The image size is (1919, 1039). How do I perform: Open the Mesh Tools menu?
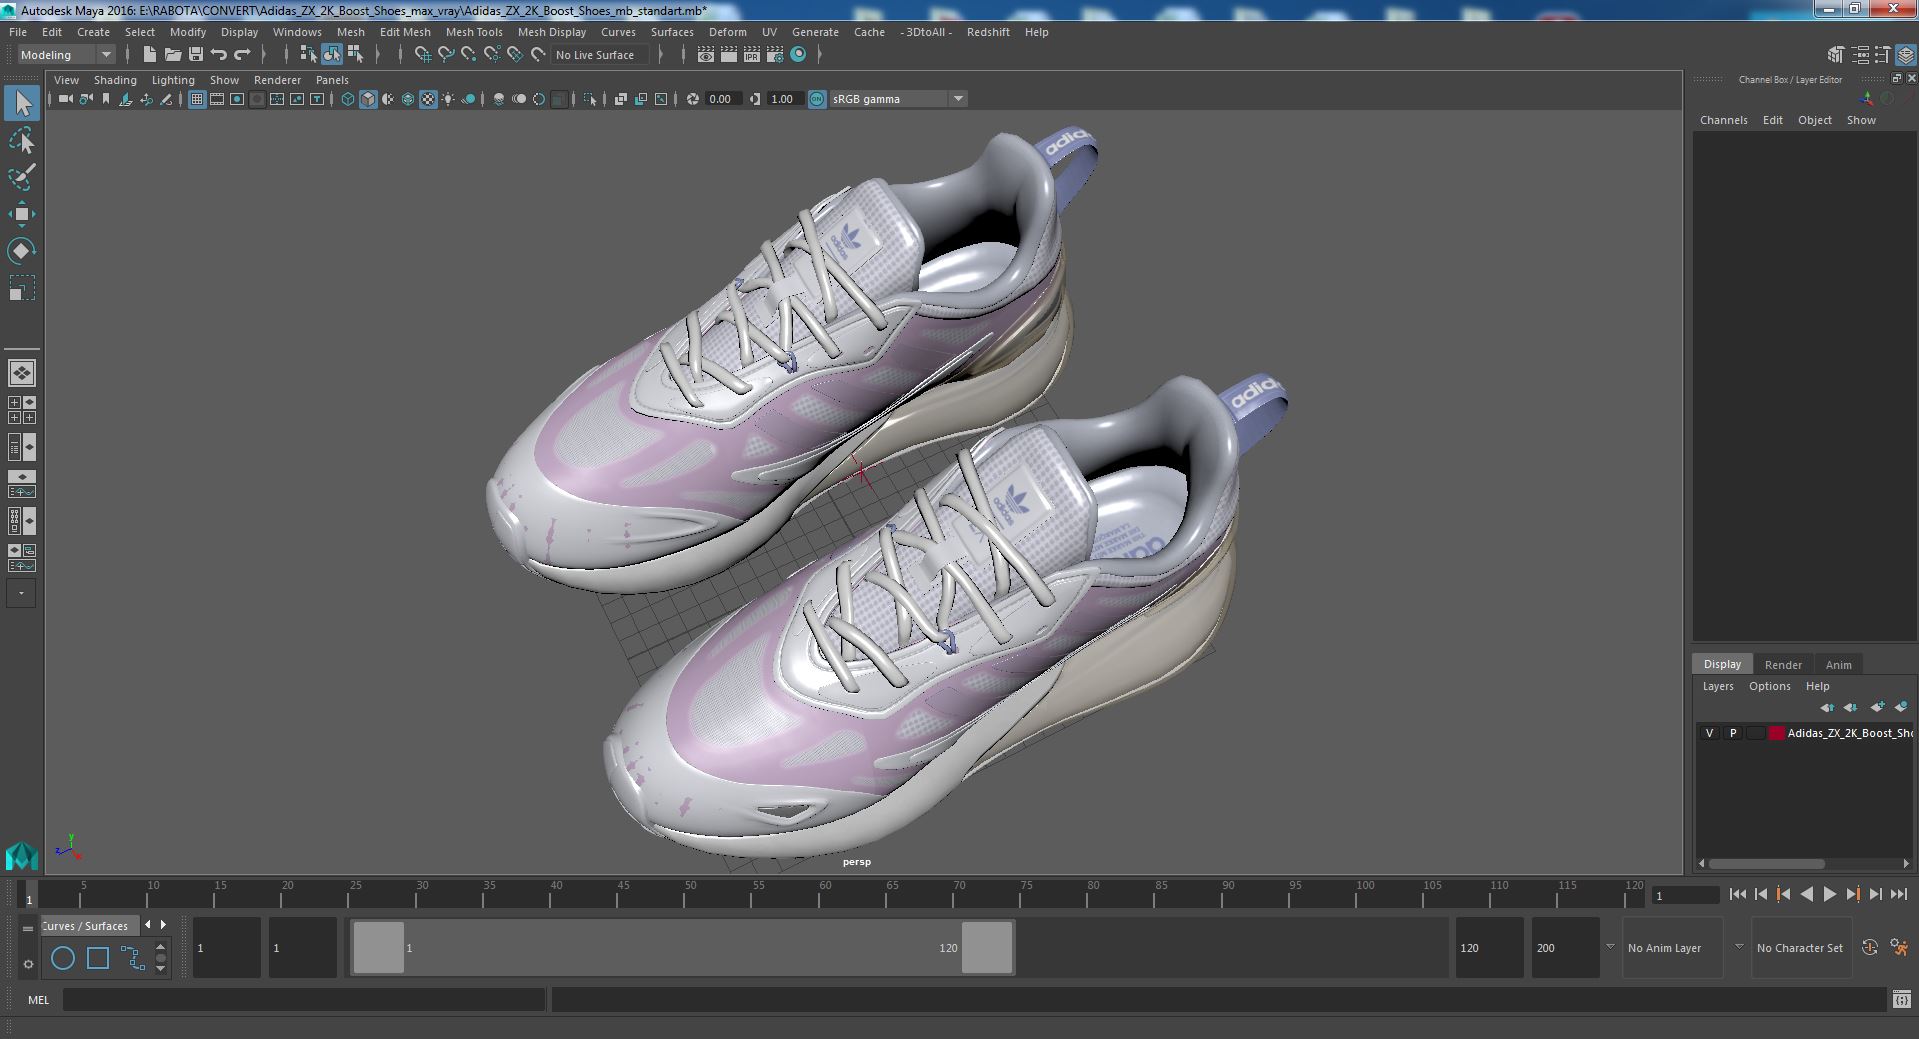[x=474, y=32]
